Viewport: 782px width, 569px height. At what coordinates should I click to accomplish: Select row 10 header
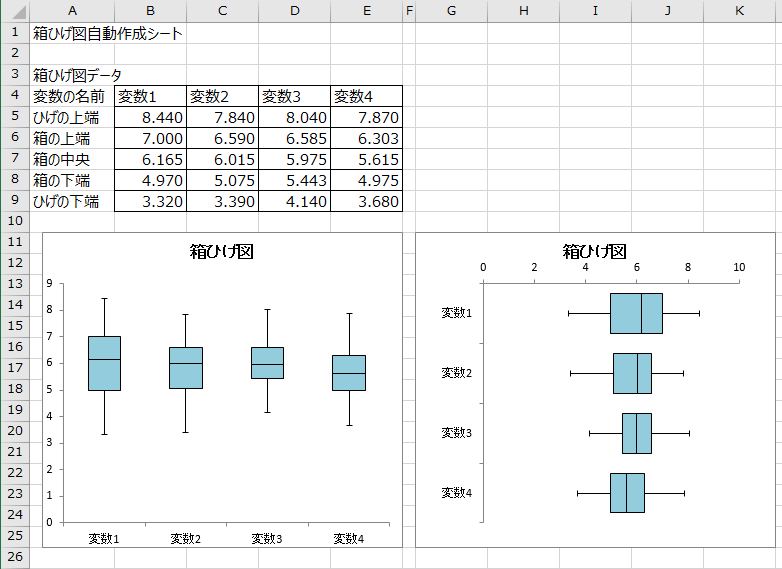[15, 221]
